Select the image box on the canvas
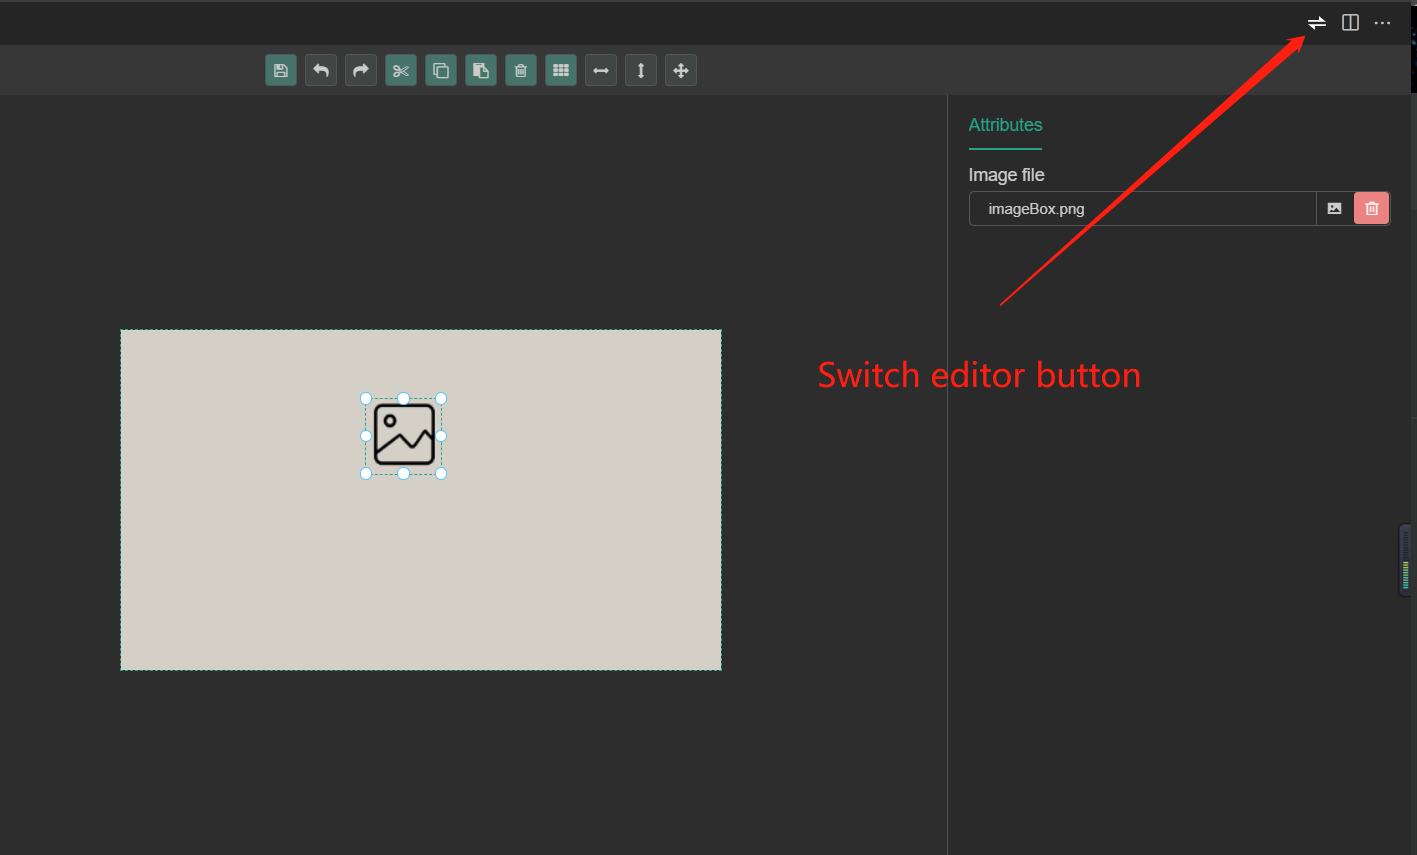1417x855 pixels. point(404,436)
